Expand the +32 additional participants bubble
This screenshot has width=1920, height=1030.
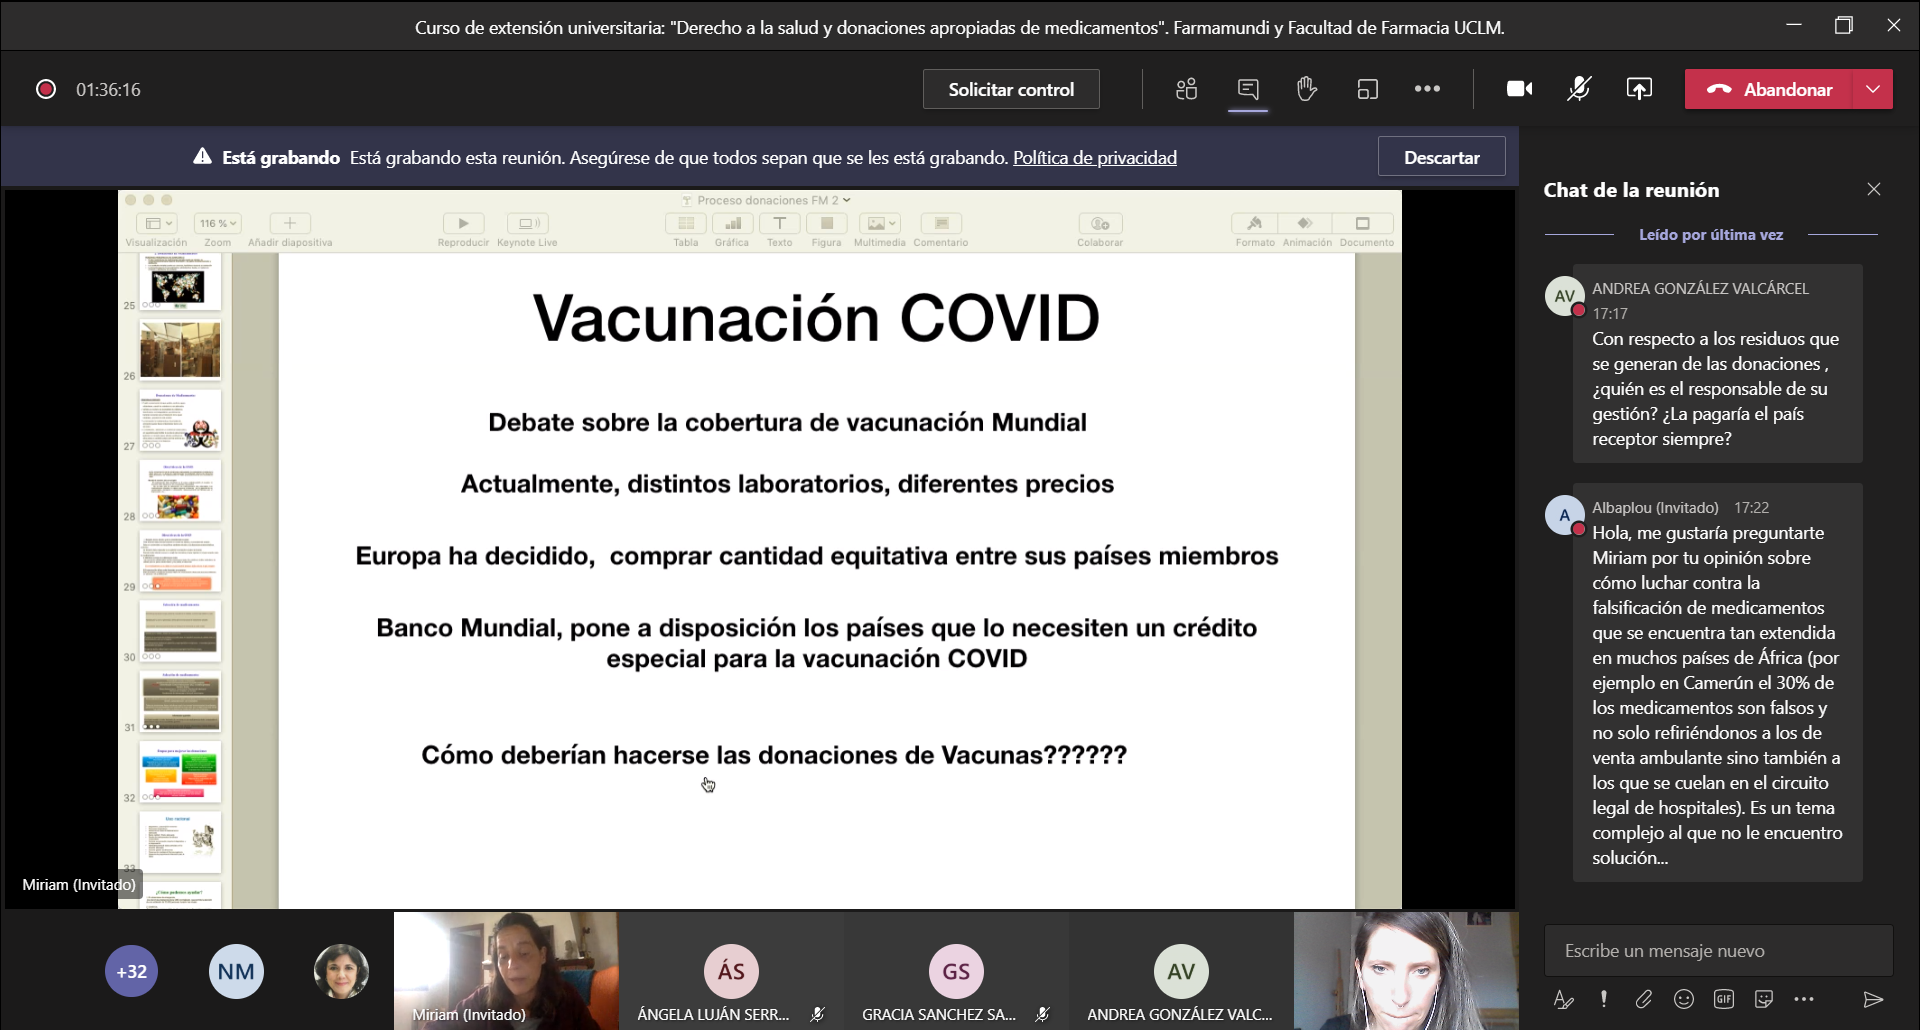[132, 971]
